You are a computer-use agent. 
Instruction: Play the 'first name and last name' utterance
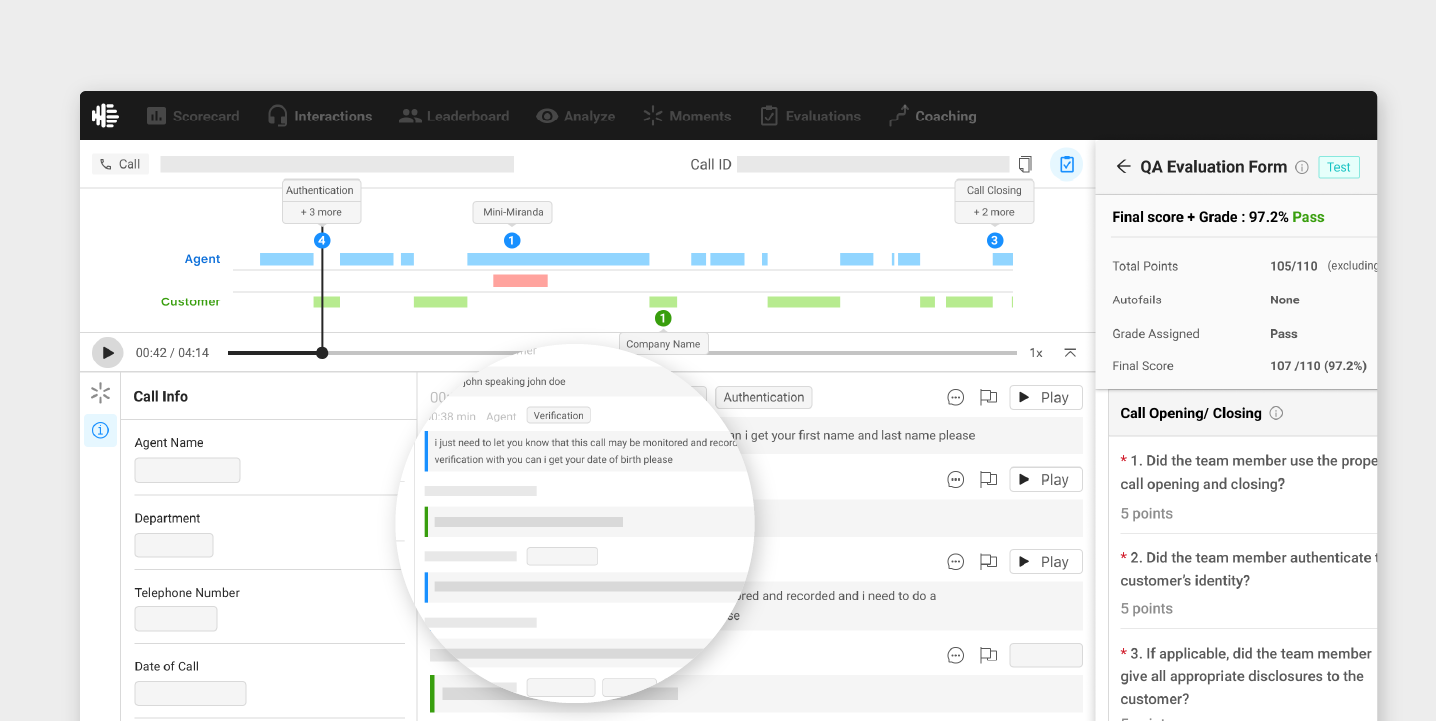1046,397
